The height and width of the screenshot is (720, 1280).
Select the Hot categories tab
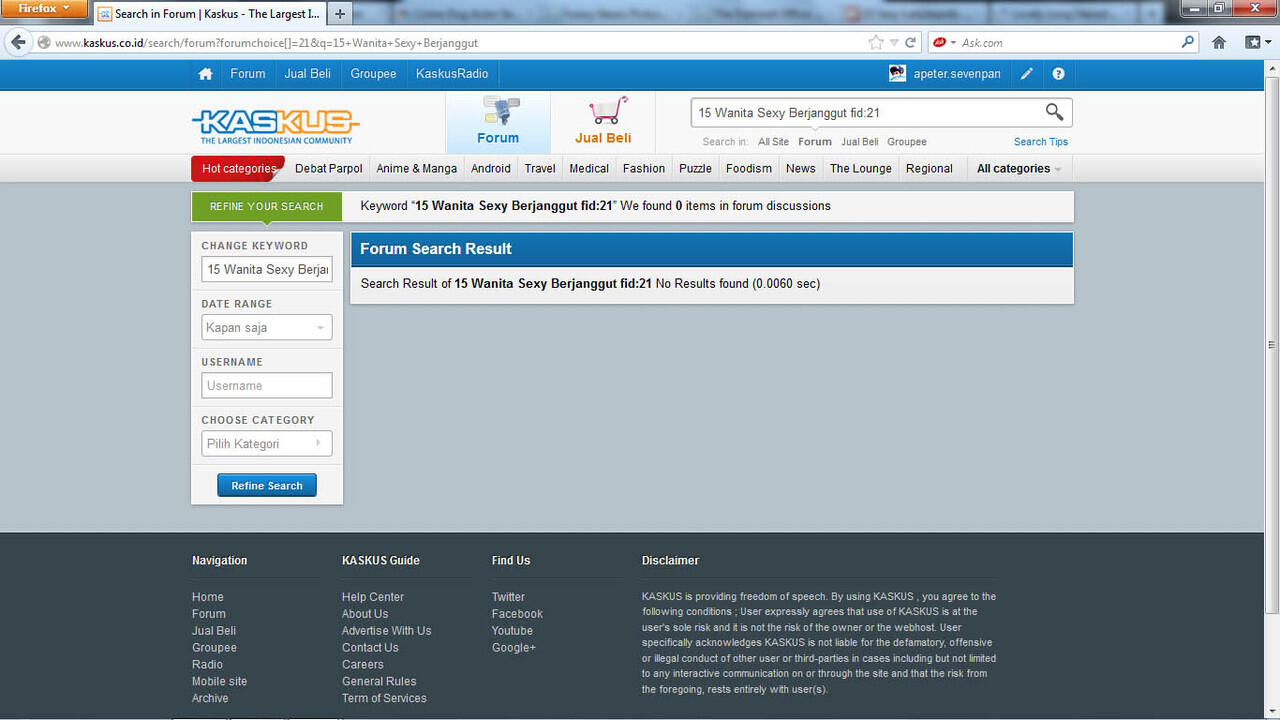click(238, 168)
